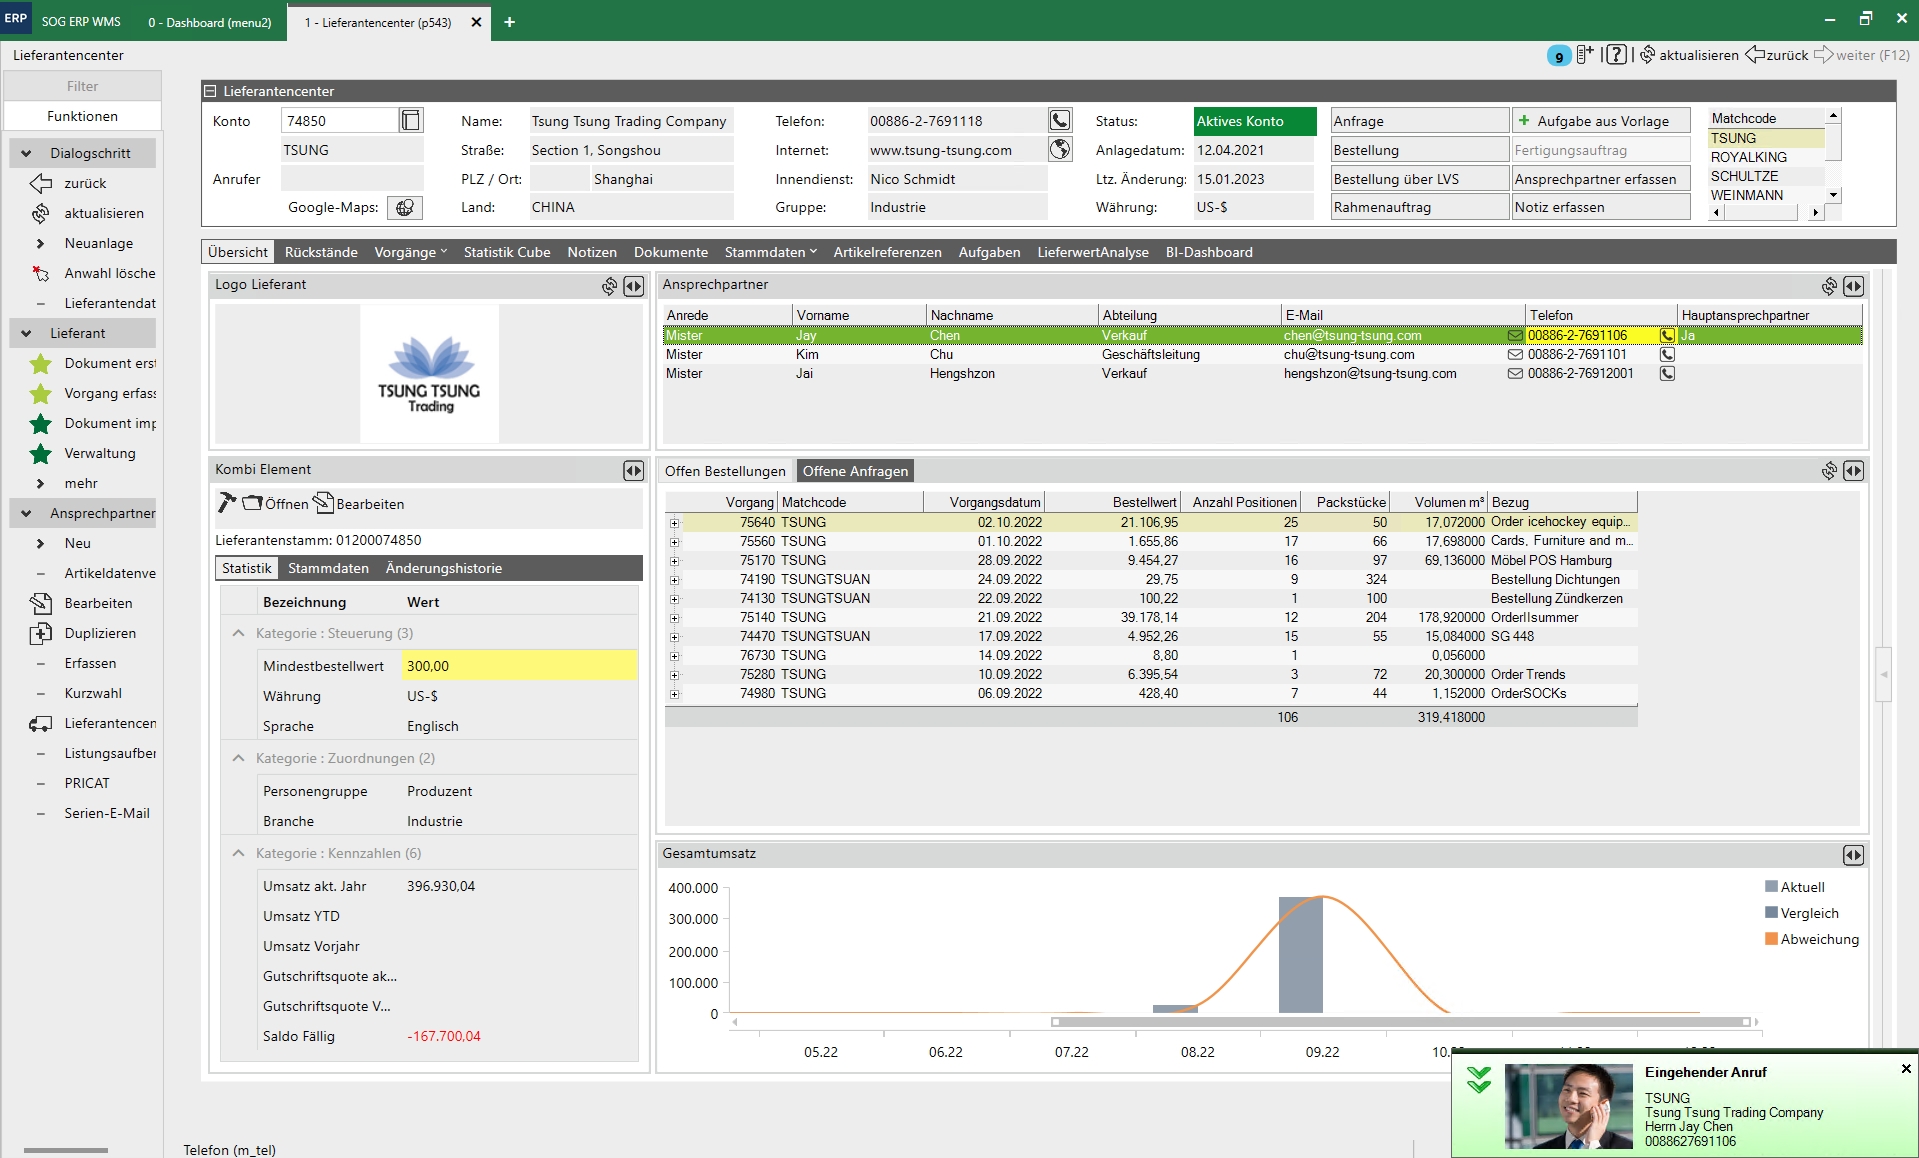Click the phone icon beside Telefon field
This screenshot has width=1919, height=1158.
(x=1059, y=121)
